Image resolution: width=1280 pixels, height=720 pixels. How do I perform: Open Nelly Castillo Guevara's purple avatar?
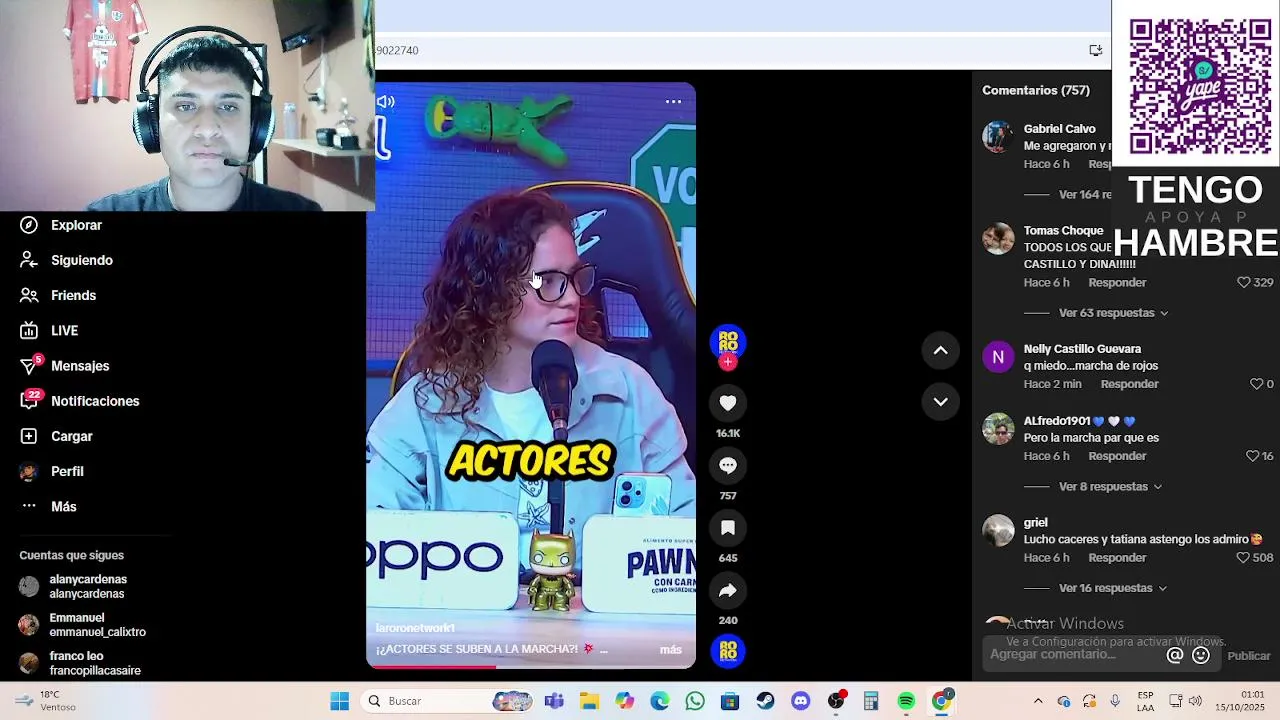coord(998,357)
